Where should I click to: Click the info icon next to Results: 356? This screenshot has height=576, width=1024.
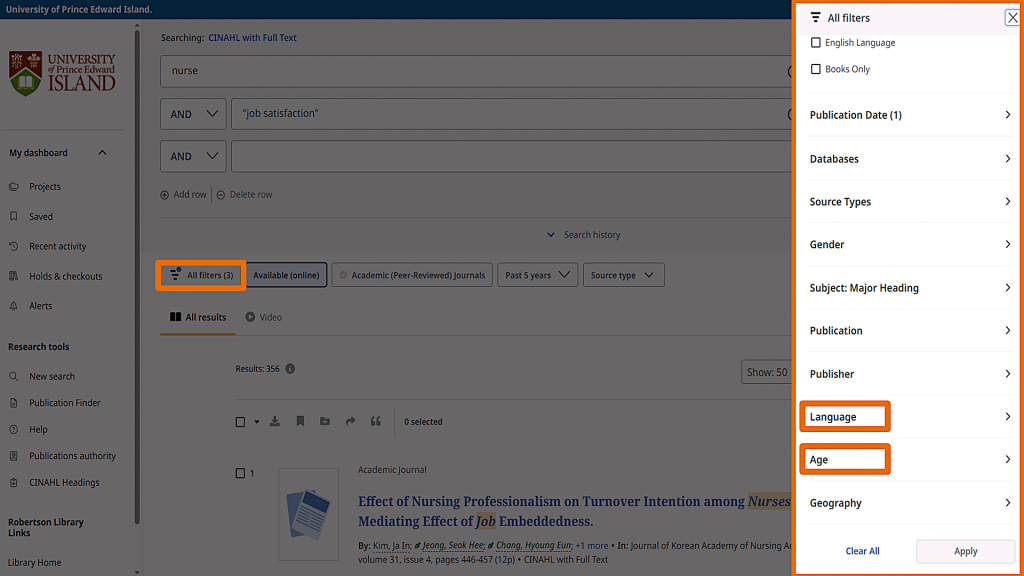[x=290, y=369]
